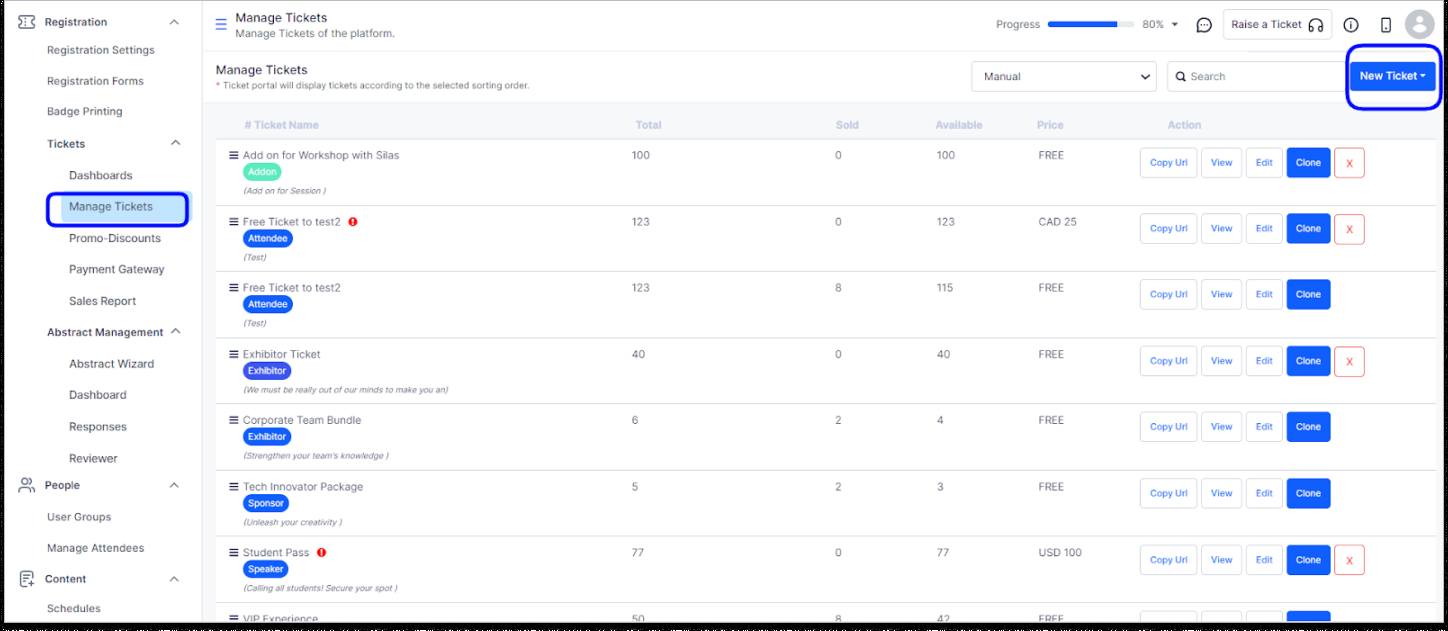Open Schedules under Content
This screenshot has height=631, width=1448.
[x=74, y=608]
